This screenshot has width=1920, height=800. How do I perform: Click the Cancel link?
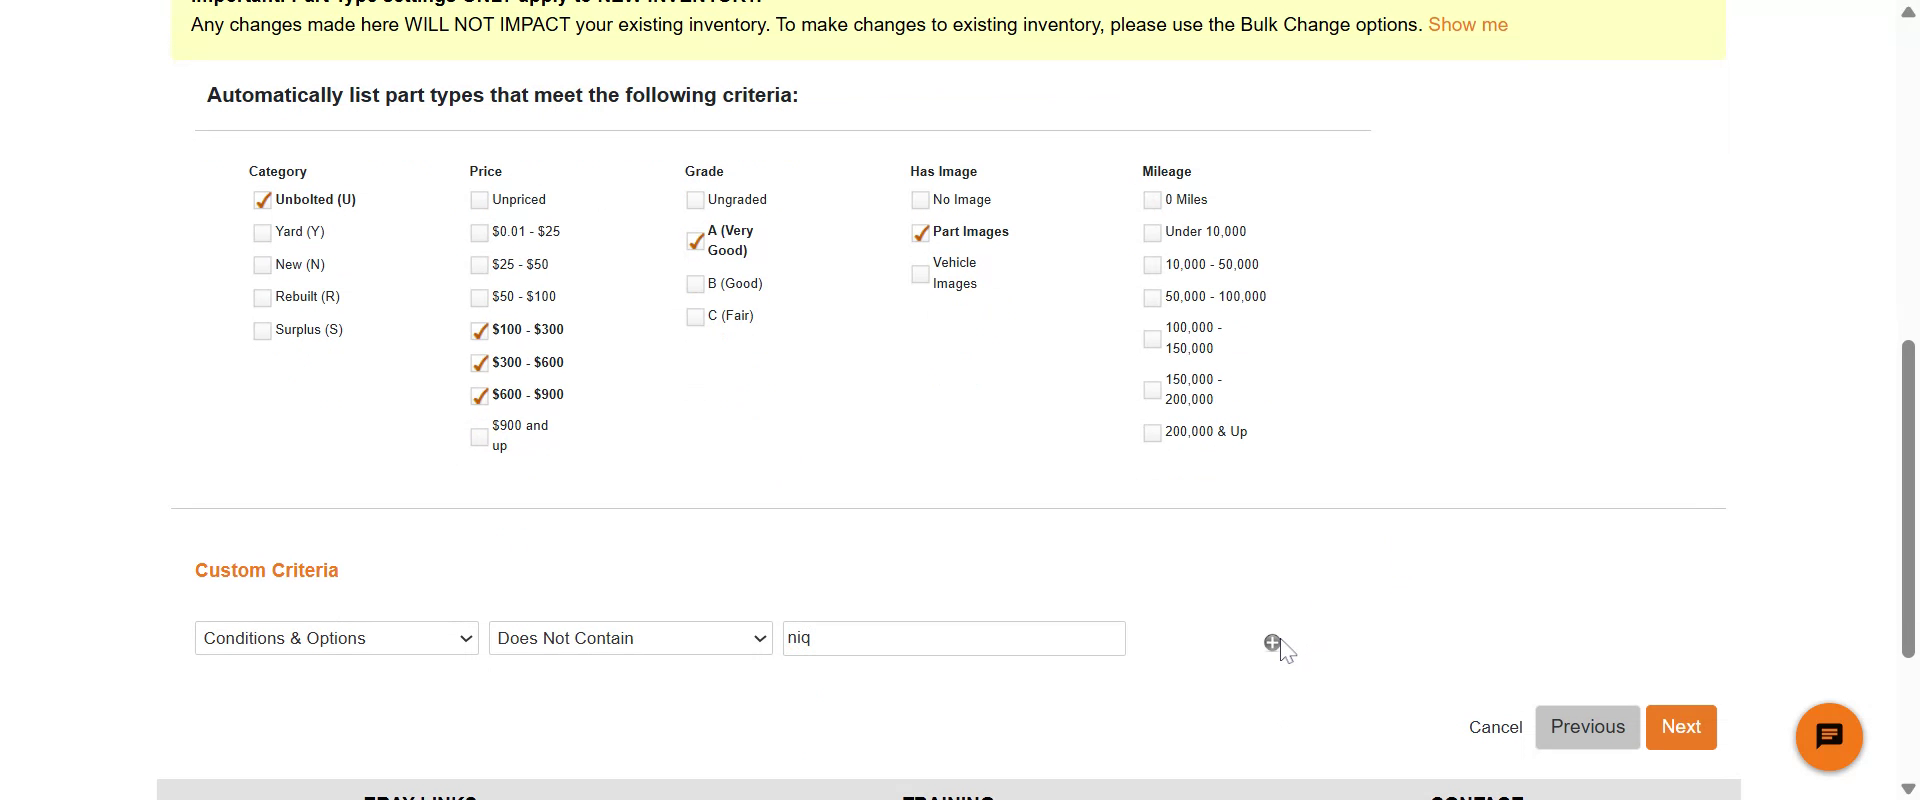[x=1495, y=728]
